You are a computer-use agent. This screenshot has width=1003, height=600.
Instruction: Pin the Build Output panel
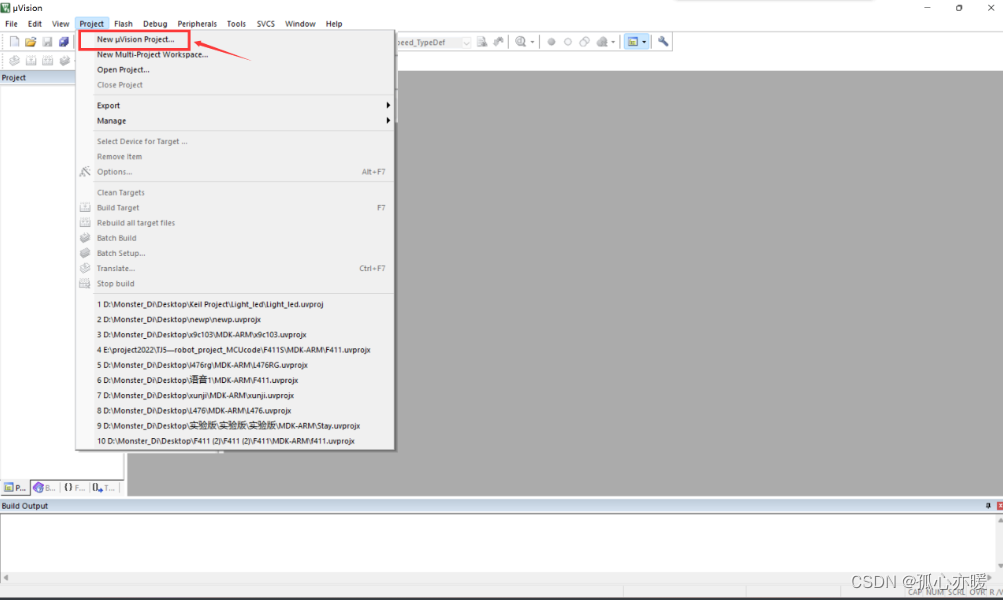[988, 505]
